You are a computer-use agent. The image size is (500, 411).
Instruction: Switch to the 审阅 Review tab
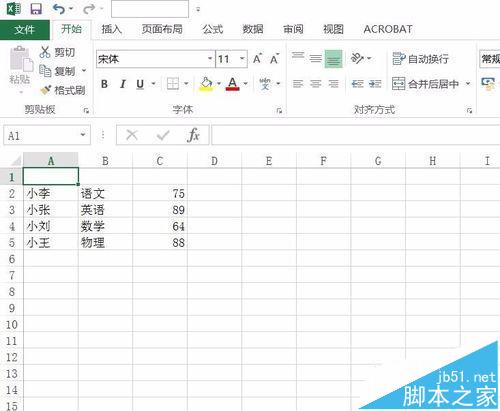tap(293, 29)
